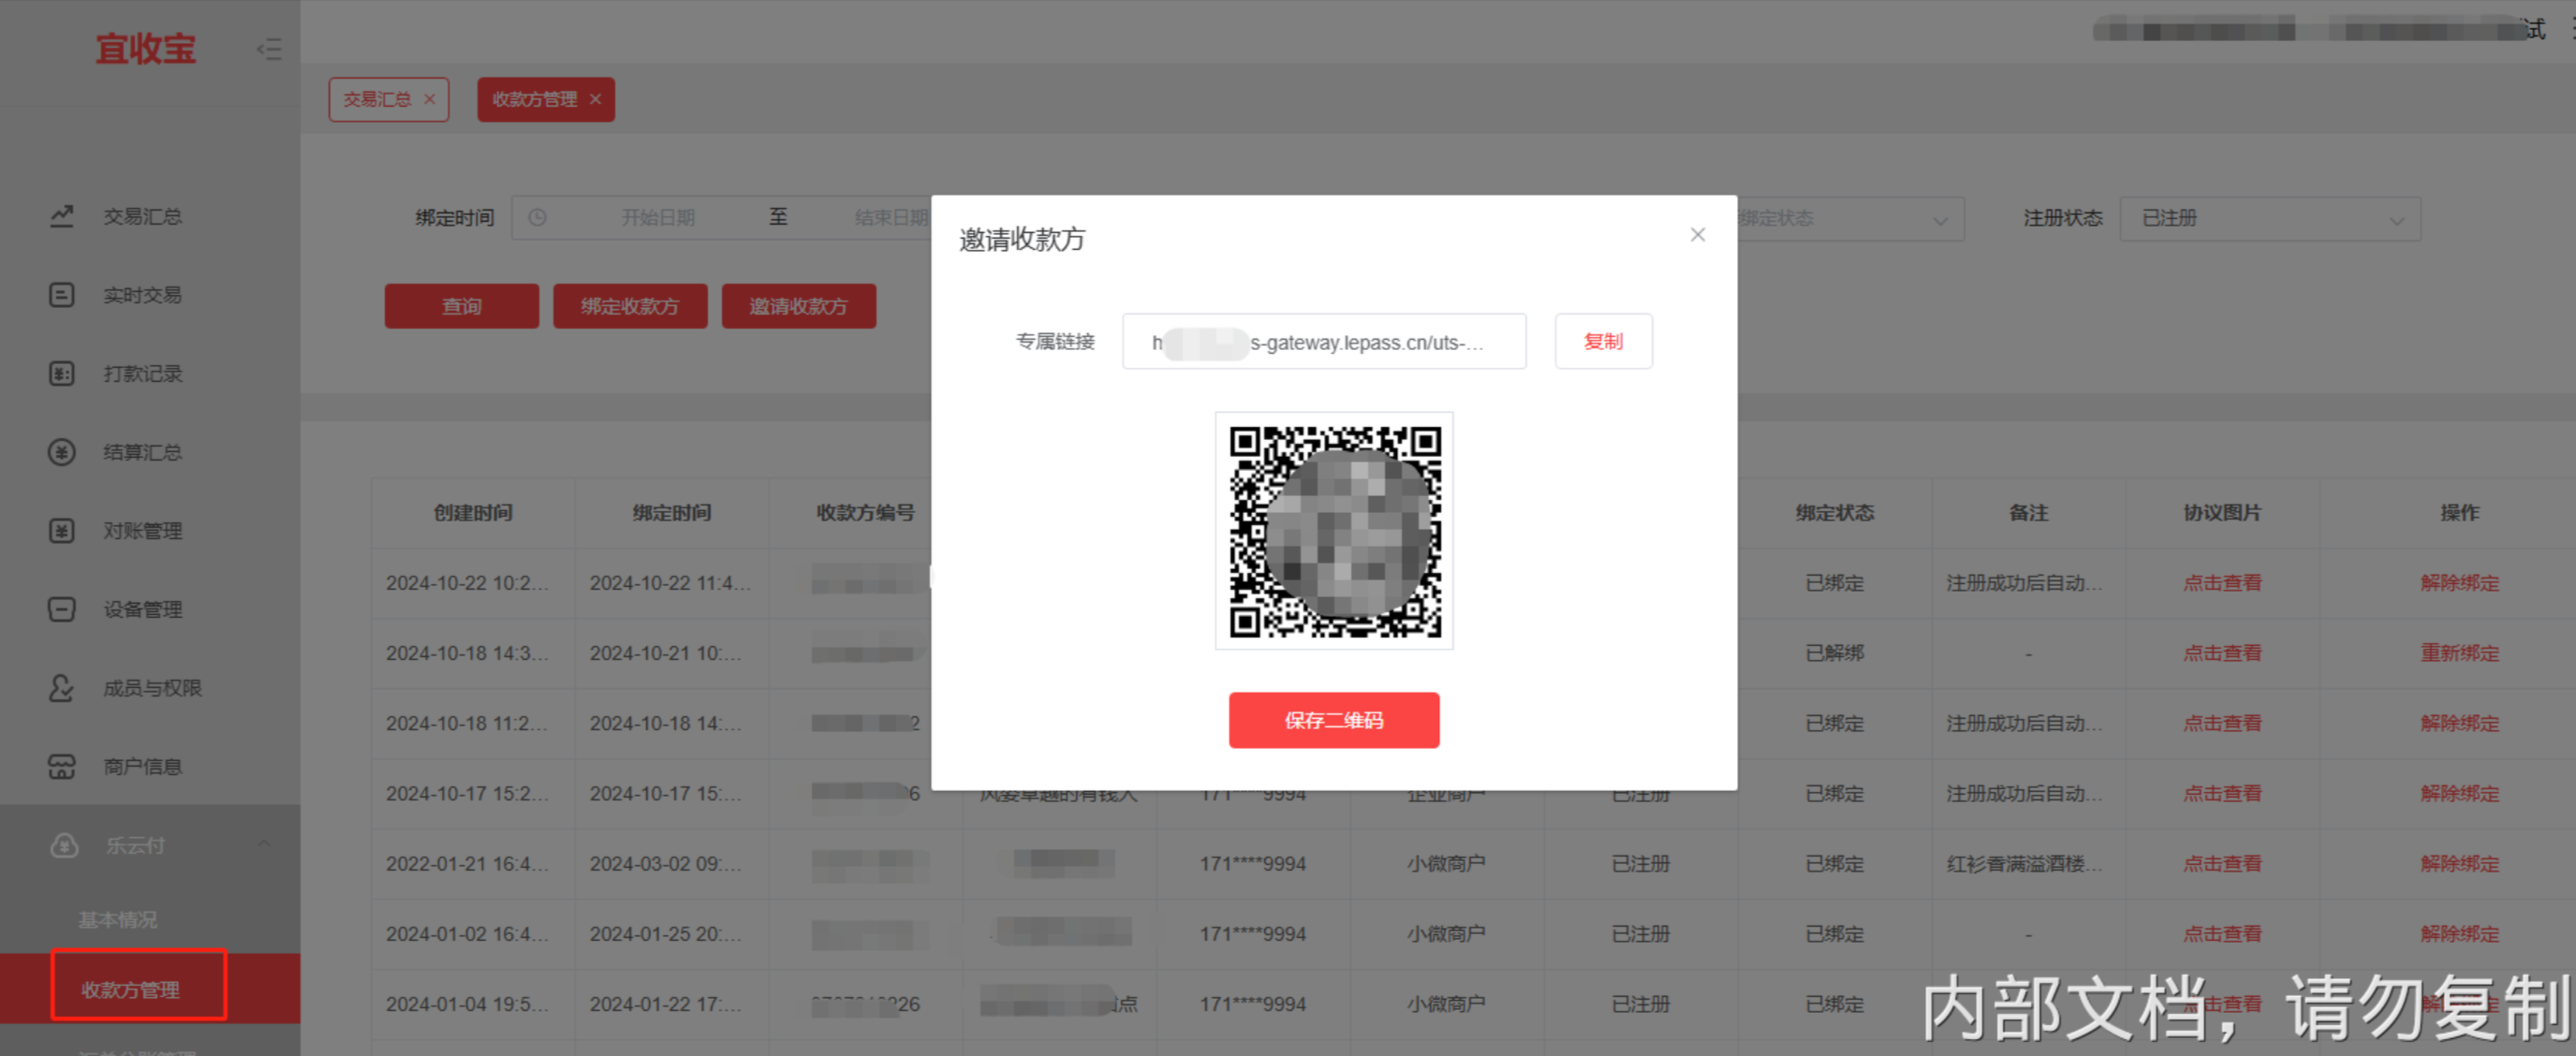Click 重新绑定 in the 已解绑 row
Screen dimensions: 2576x1056
[x=2460, y=653]
